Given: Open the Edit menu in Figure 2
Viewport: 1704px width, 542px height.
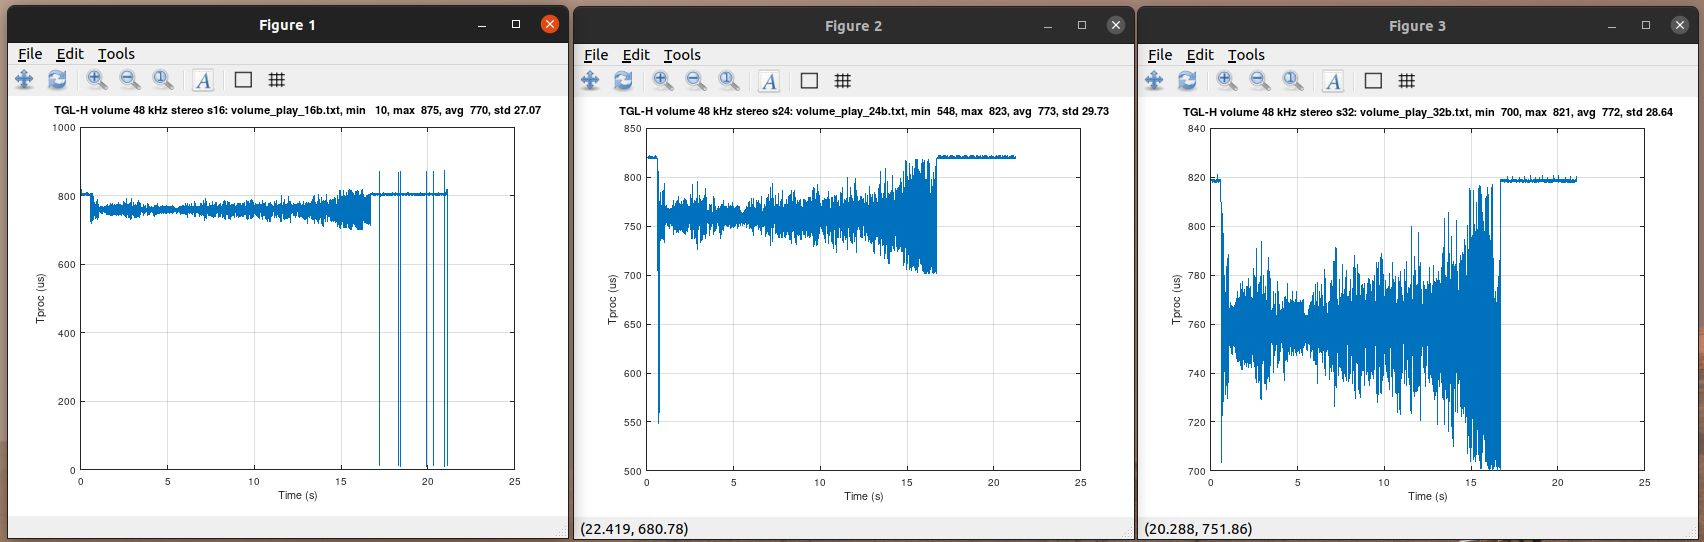Looking at the screenshot, I should [x=636, y=55].
